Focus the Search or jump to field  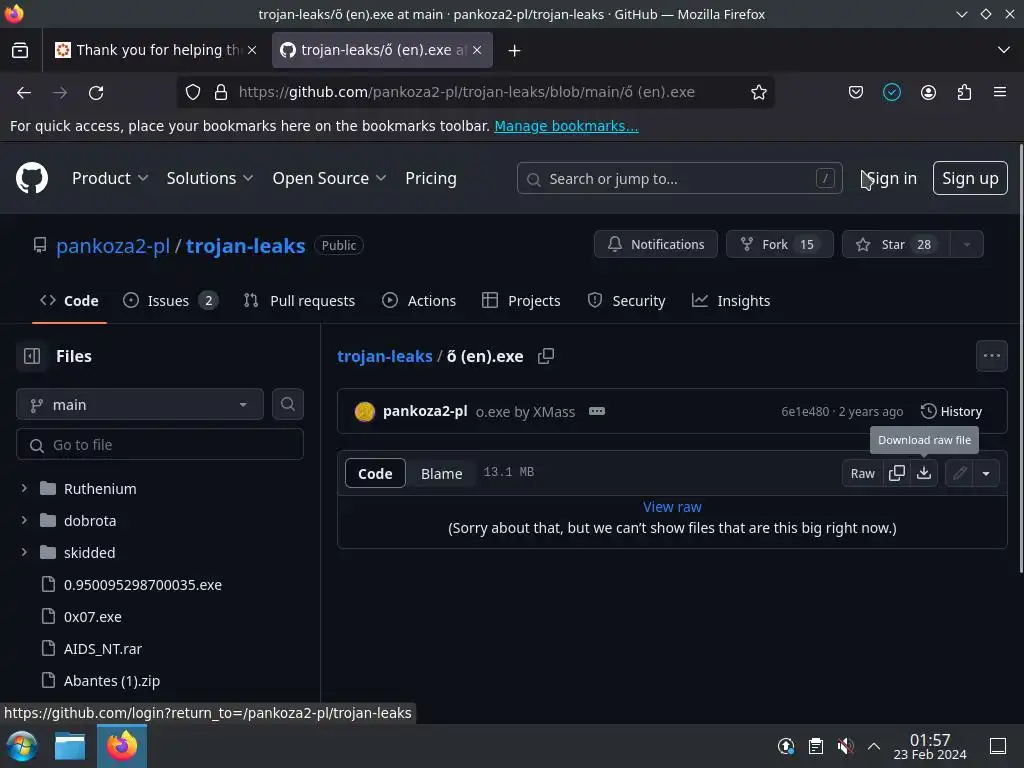(x=679, y=178)
